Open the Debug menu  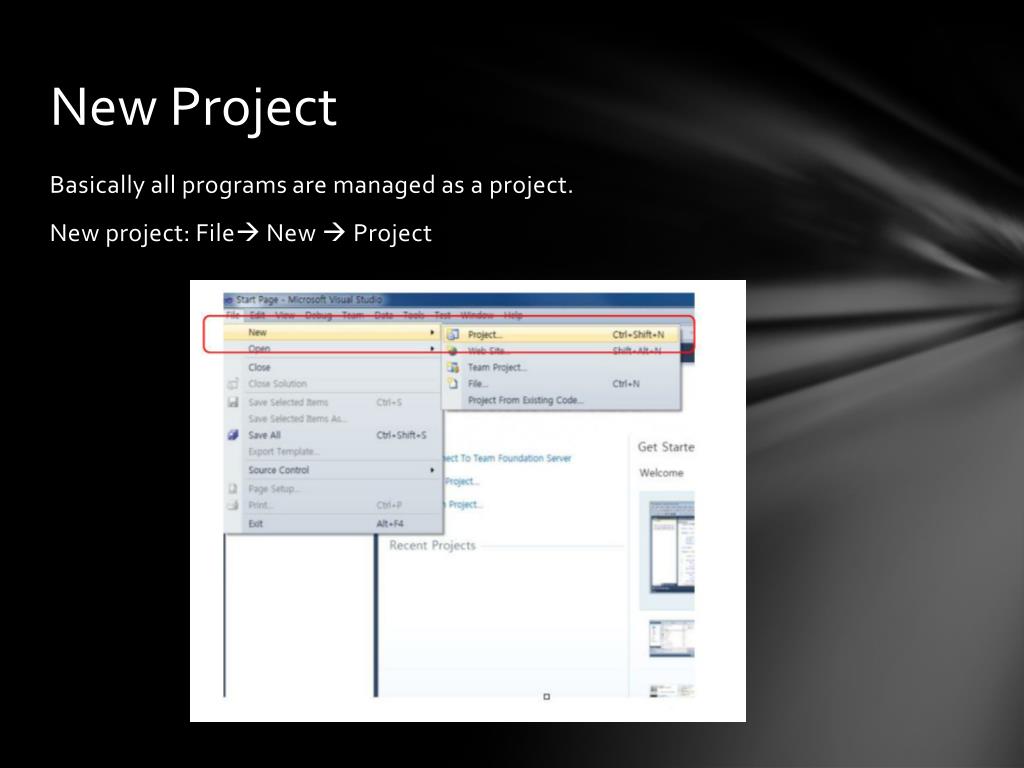[x=319, y=315]
